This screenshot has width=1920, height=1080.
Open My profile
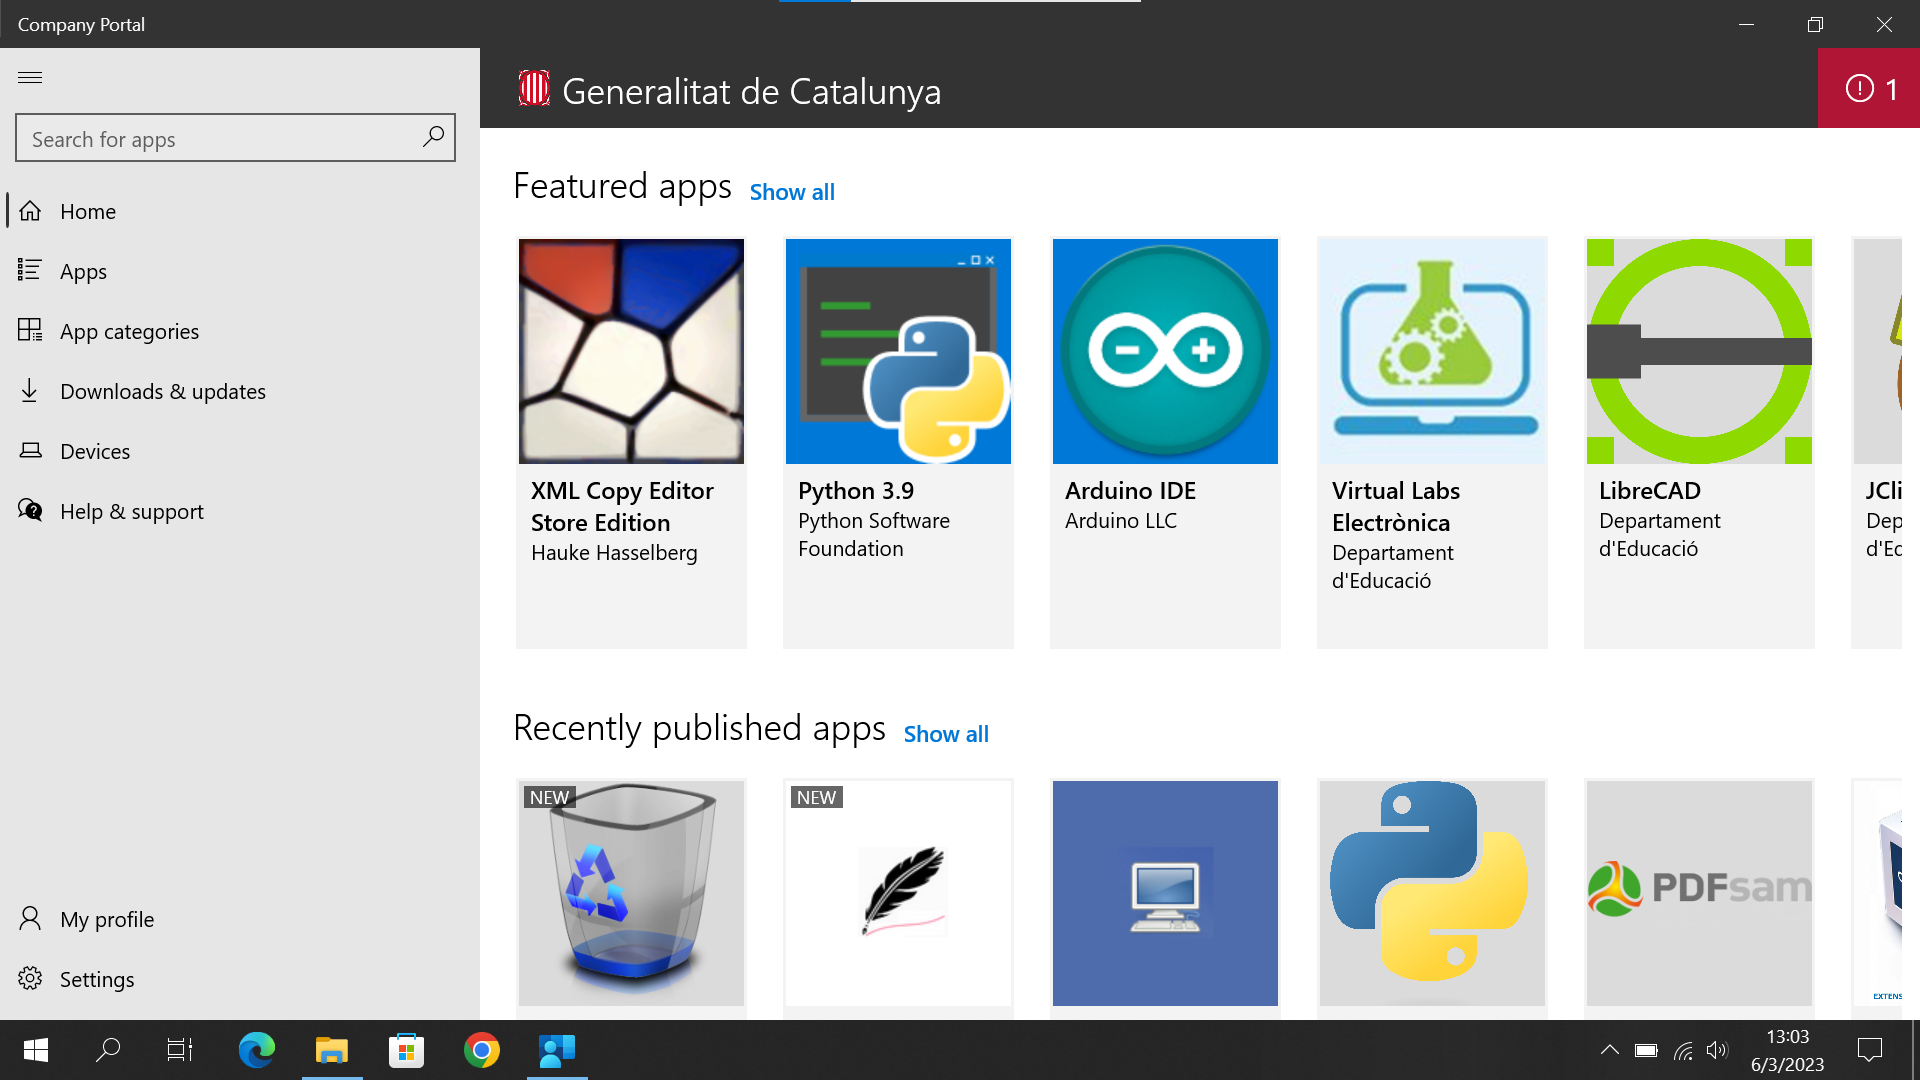(x=107, y=918)
